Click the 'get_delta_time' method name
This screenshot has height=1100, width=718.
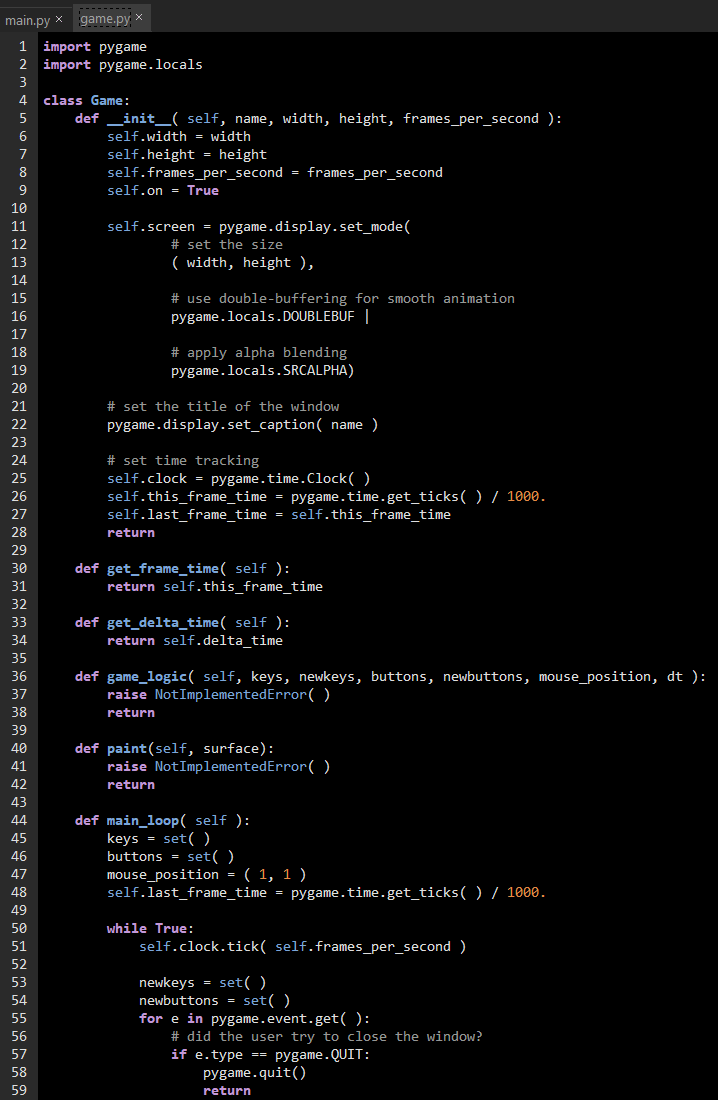pyautogui.click(x=163, y=622)
